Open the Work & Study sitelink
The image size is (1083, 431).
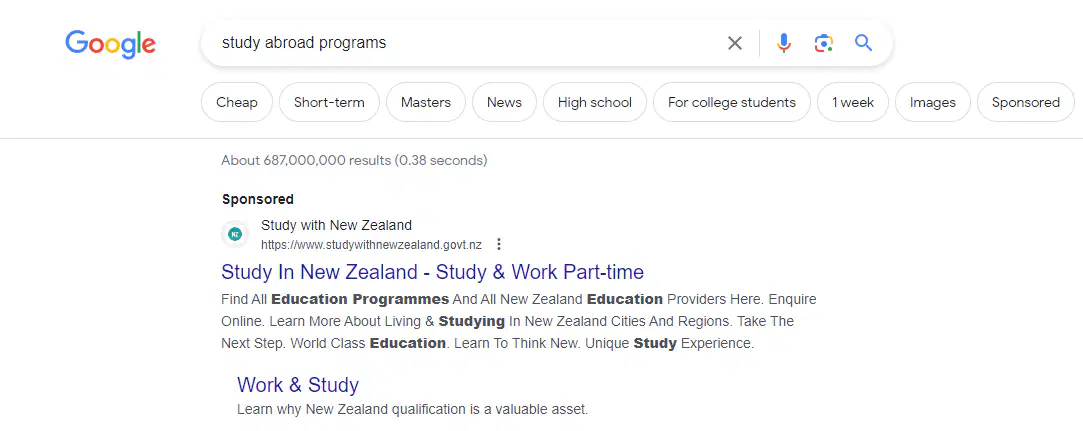[298, 385]
